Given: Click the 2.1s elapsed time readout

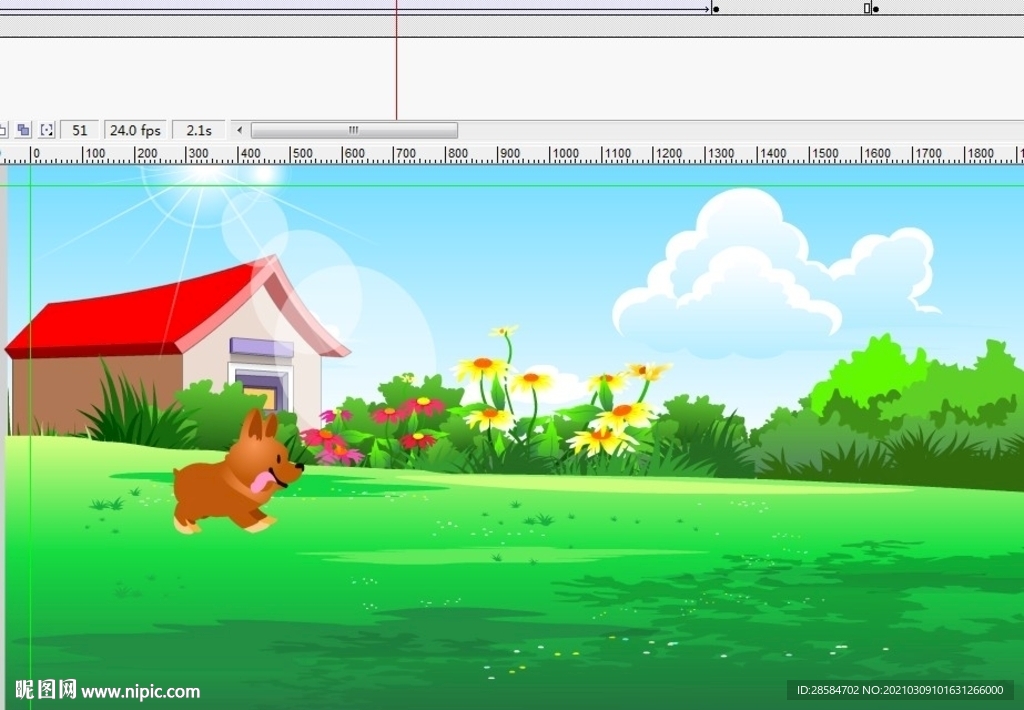Looking at the screenshot, I should click(x=198, y=130).
